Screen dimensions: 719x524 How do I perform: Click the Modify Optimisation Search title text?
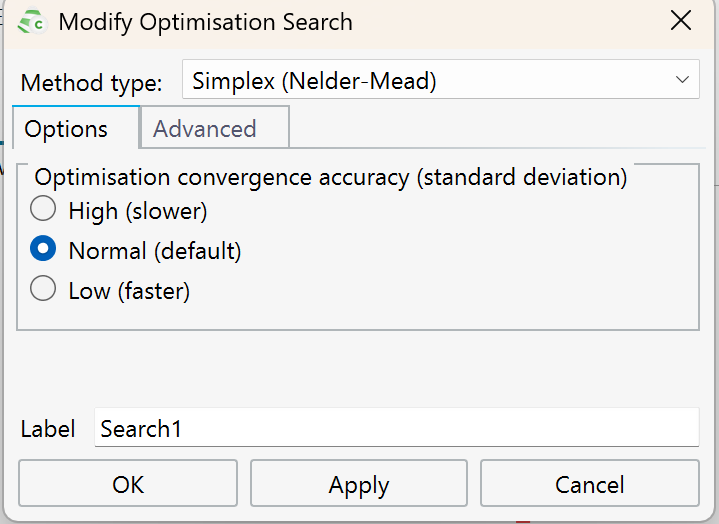tap(205, 22)
